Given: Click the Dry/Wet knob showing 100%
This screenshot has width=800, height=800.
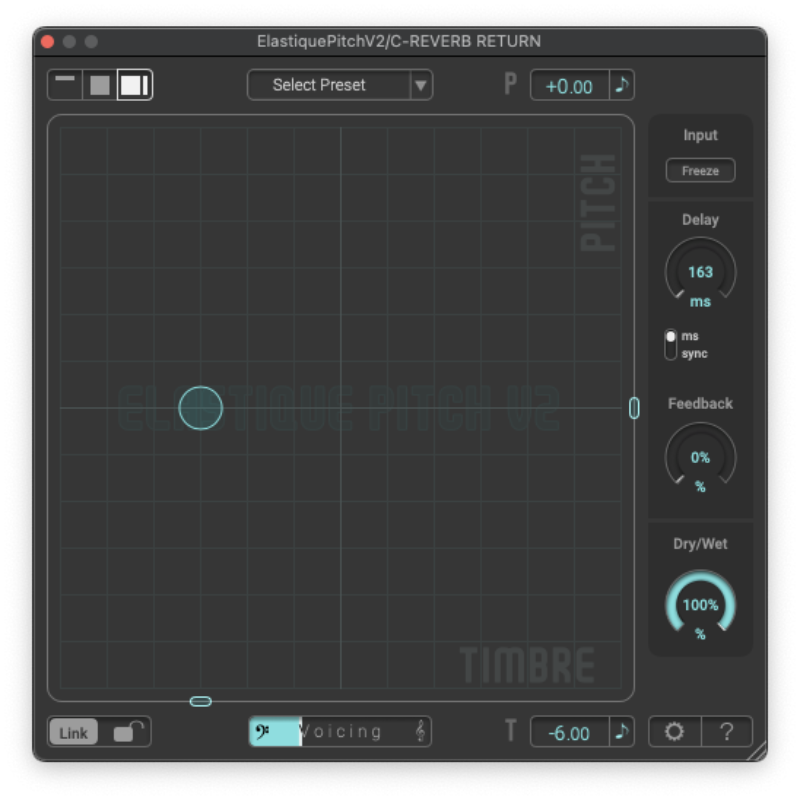Looking at the screenshot, I should (x=700, y=605).
